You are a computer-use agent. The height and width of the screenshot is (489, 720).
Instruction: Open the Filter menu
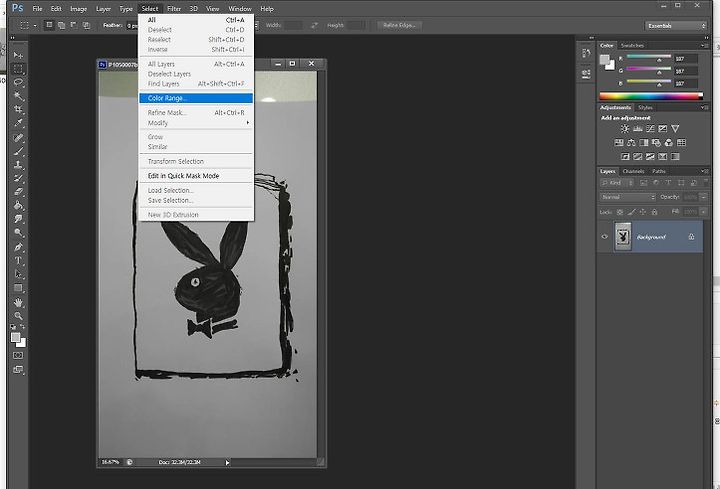pos(174,9)
